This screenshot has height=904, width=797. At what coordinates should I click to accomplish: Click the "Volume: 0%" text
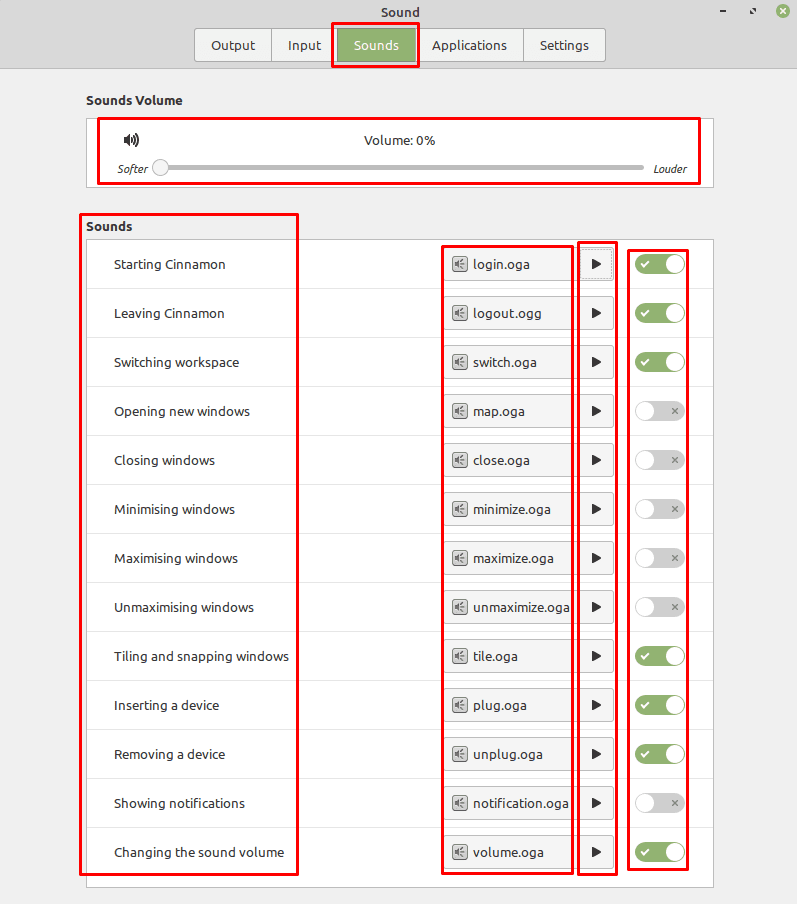pos(399,140)
